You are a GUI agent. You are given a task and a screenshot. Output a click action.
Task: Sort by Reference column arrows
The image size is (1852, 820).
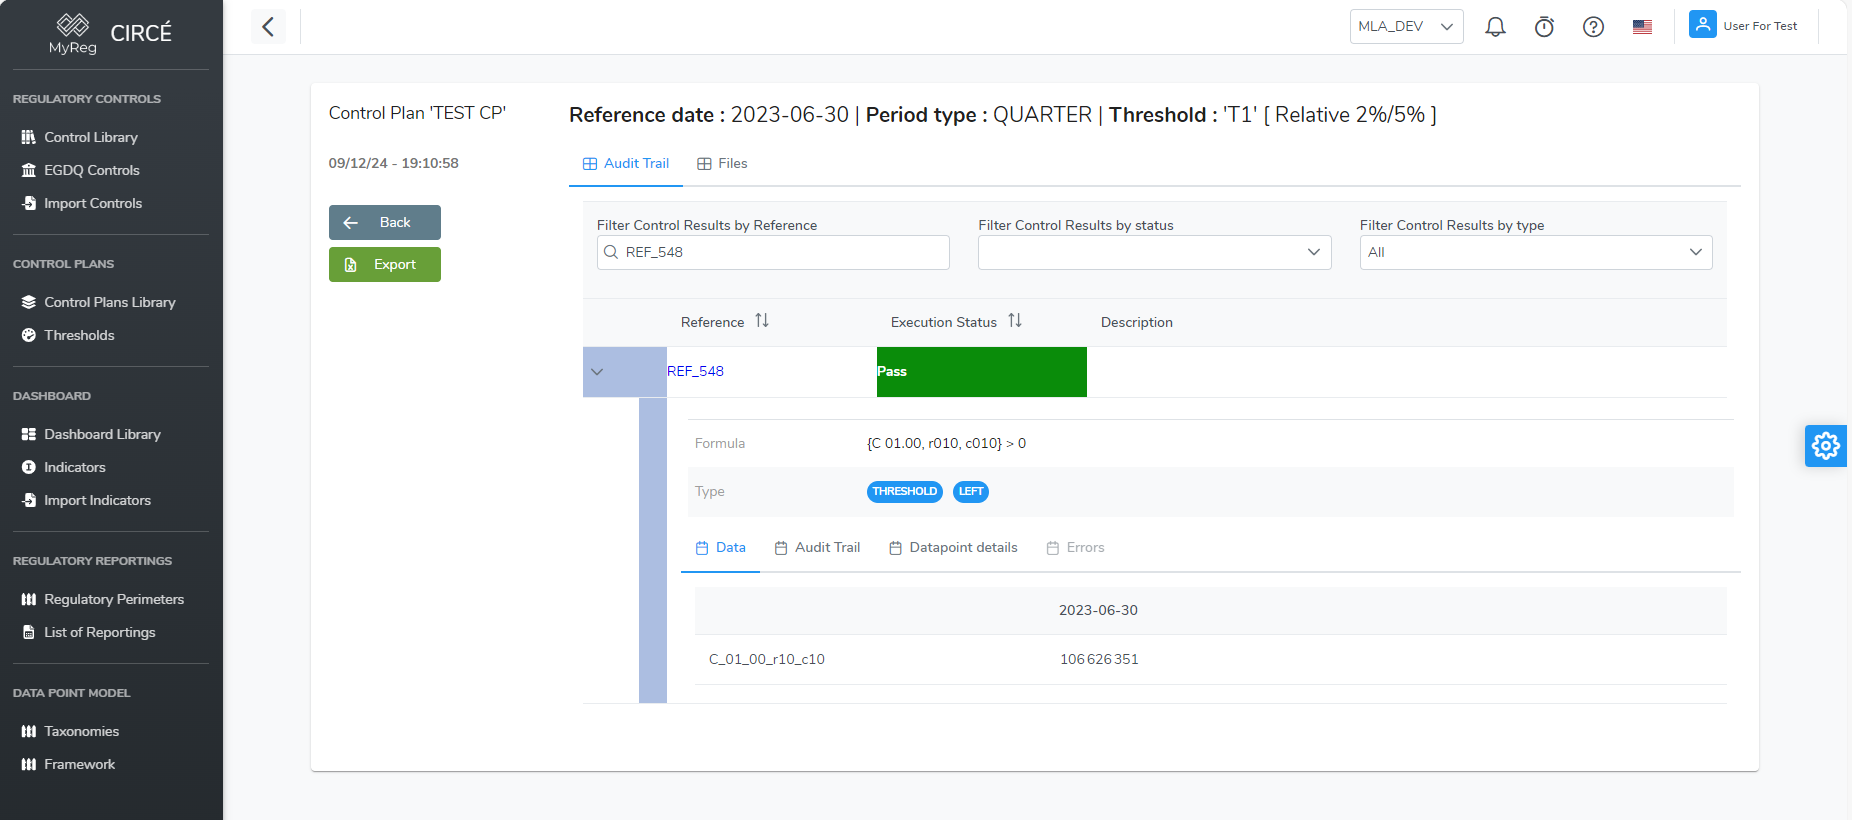click(762, 321)
